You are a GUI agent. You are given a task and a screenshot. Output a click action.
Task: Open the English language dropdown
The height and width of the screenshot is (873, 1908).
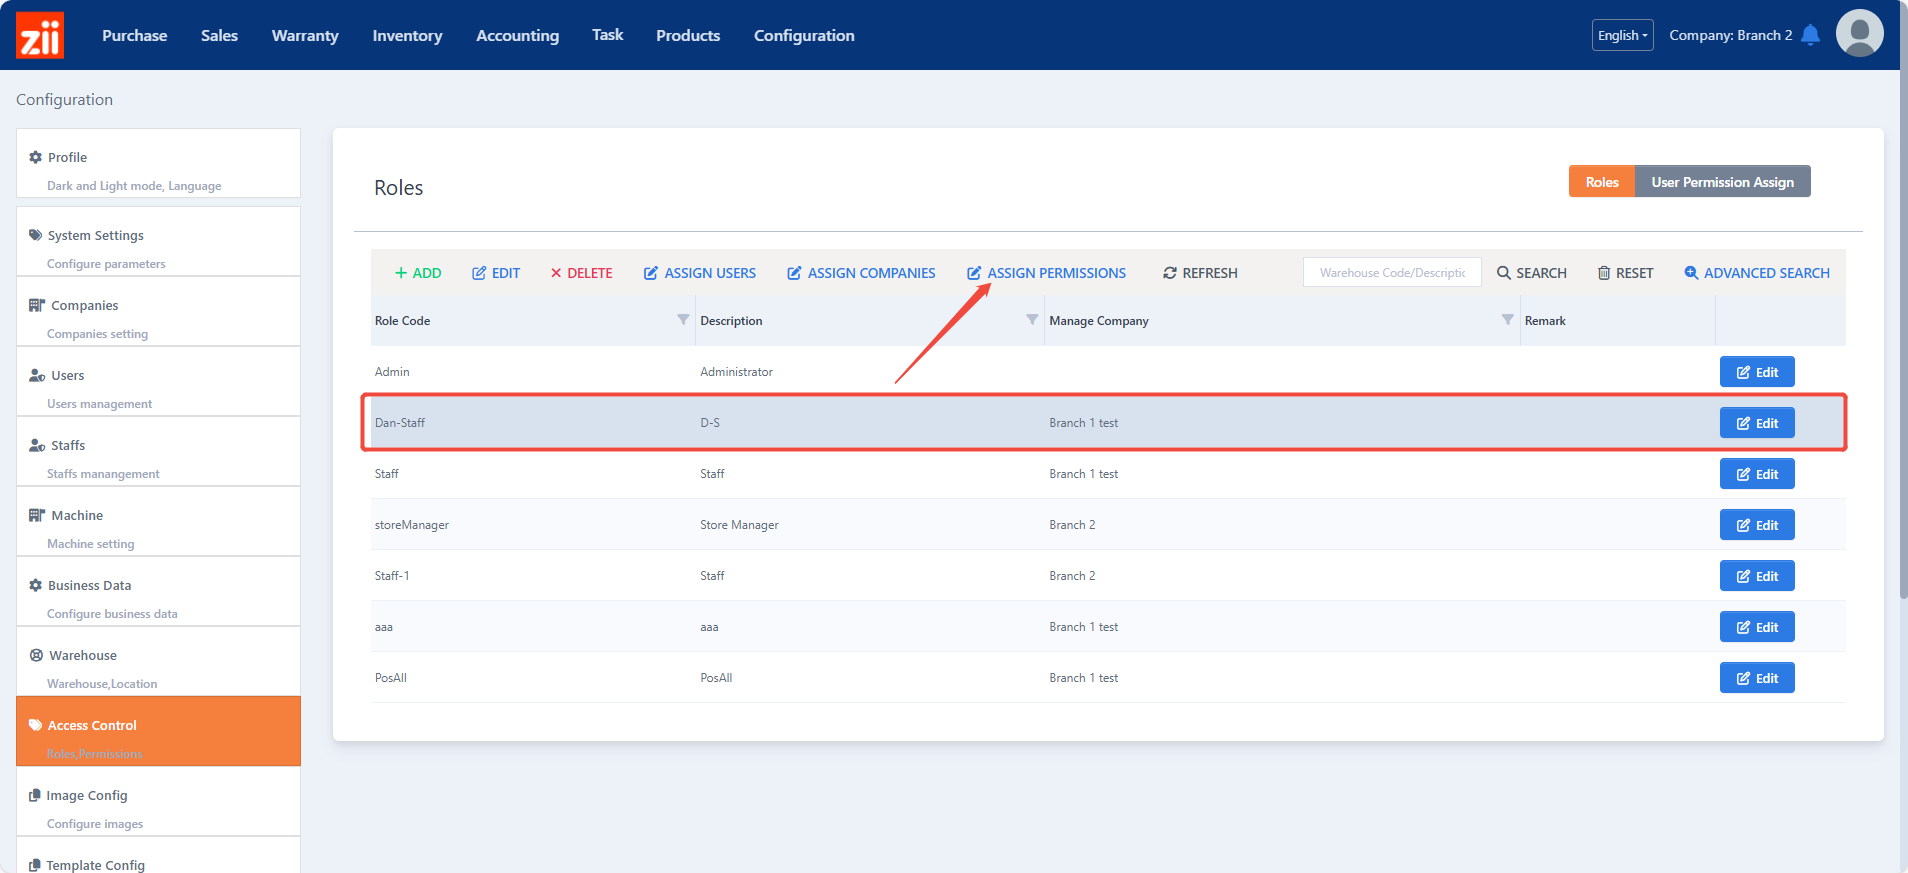click(1622, 35)
